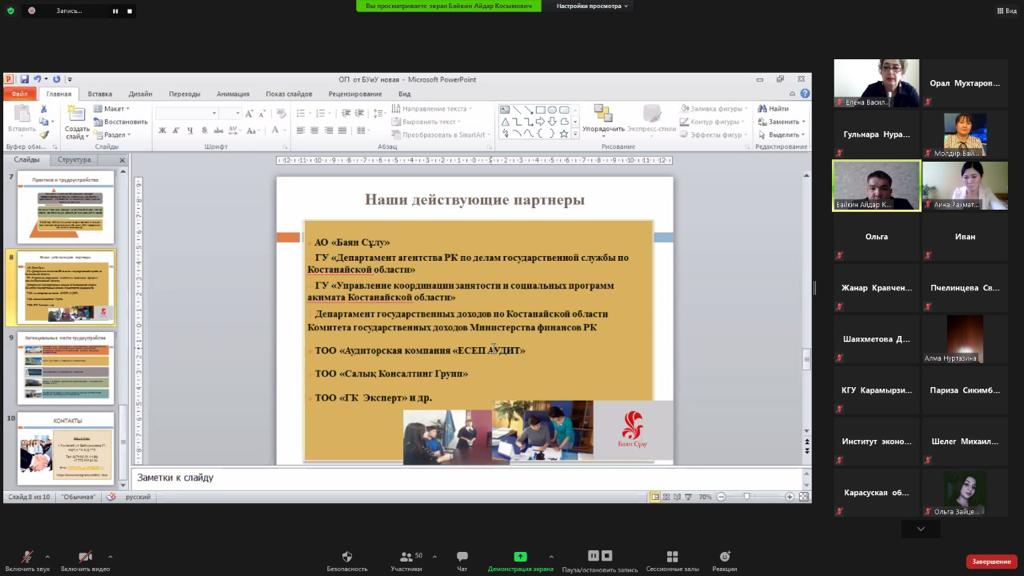This screenshot has width=1024, height=576.
Task: Expand Настройки просмотра view options dropdown
Action: (x=592, y=6)
